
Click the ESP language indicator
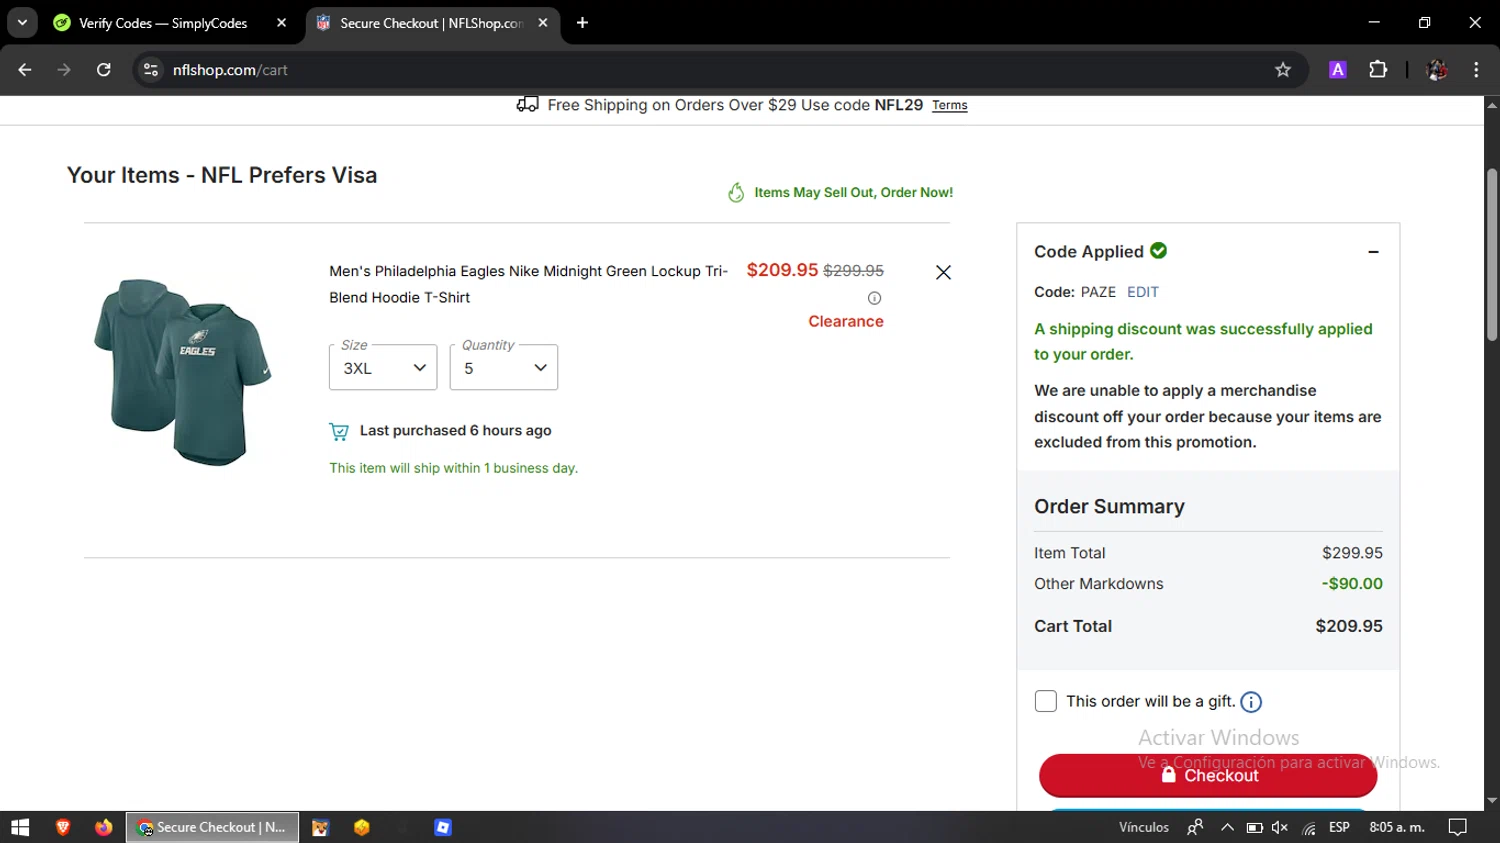click(x=1340, y=827)
